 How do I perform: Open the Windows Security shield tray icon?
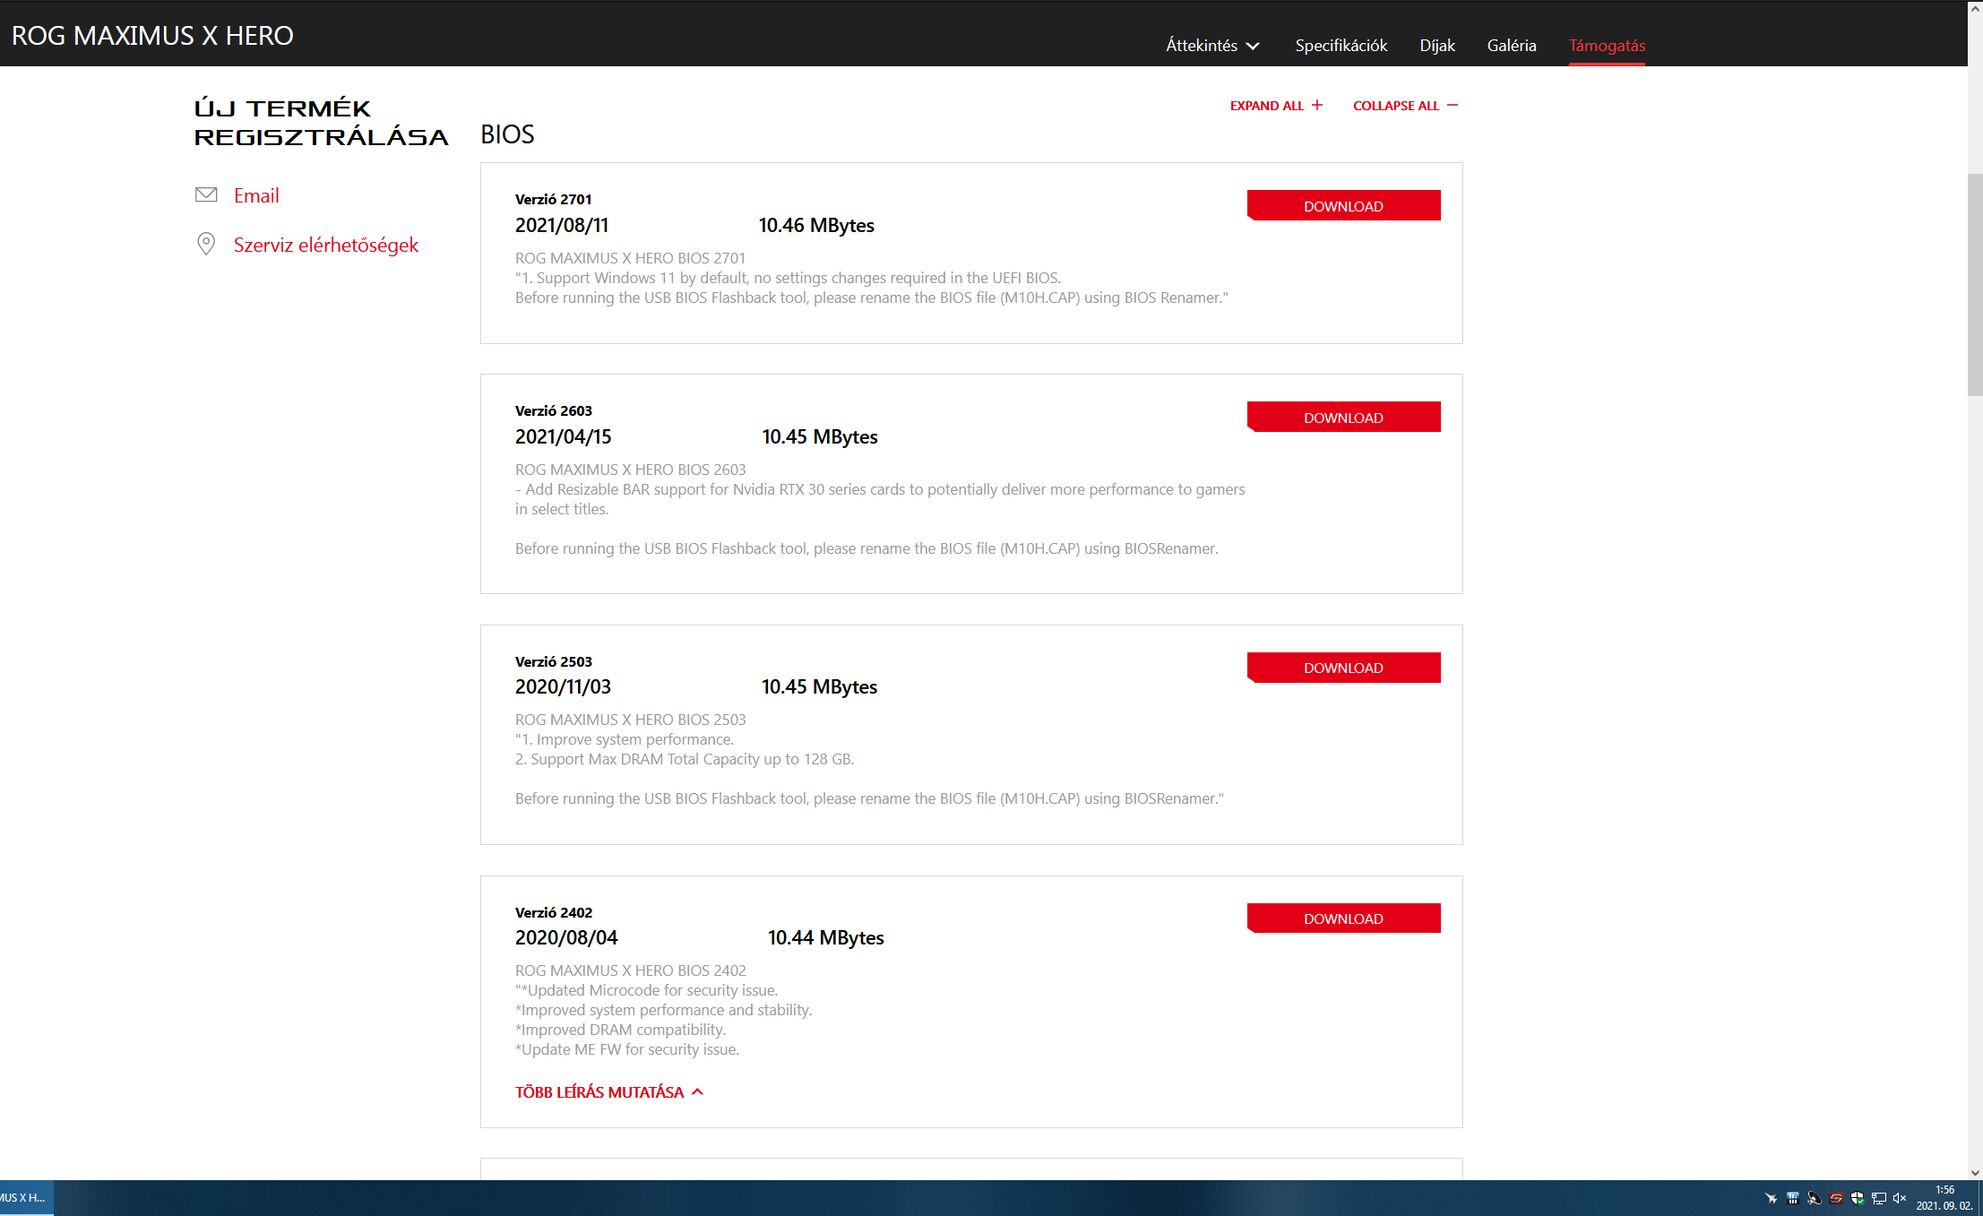[x=1857, y=1198]
